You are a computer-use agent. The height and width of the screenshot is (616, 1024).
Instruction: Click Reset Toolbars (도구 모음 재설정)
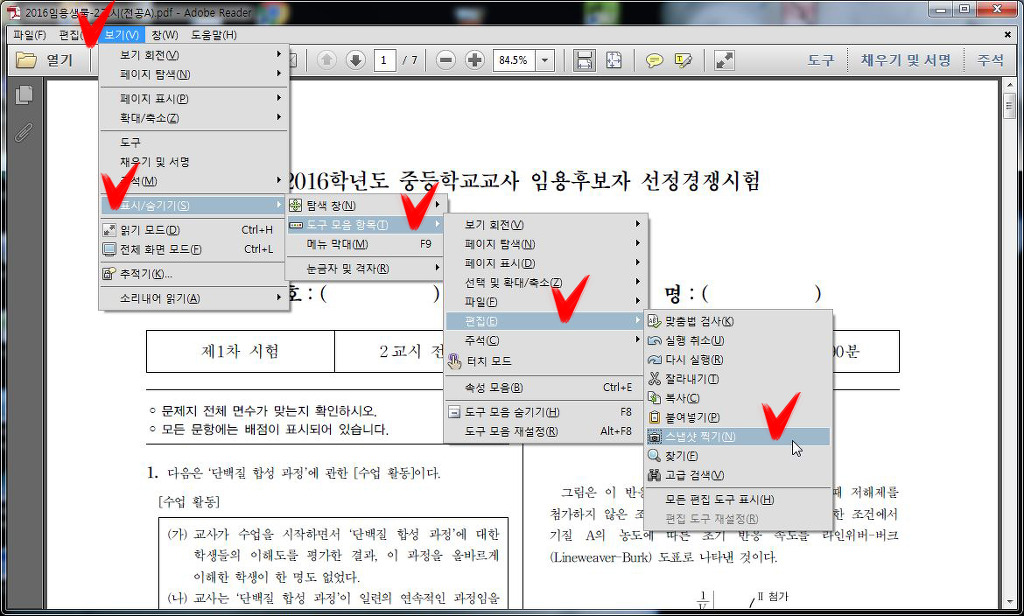(x=545, y=432)
